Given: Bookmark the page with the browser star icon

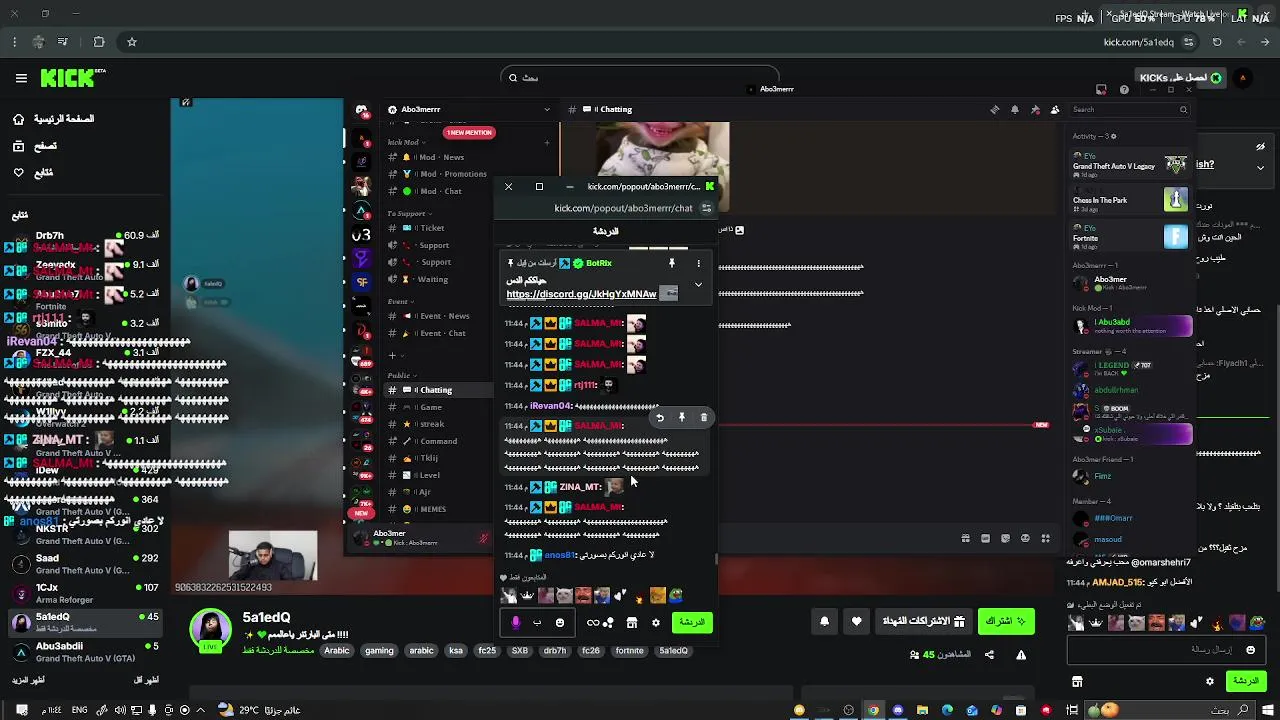Looking at the screenshot, I should pos(131,42).
